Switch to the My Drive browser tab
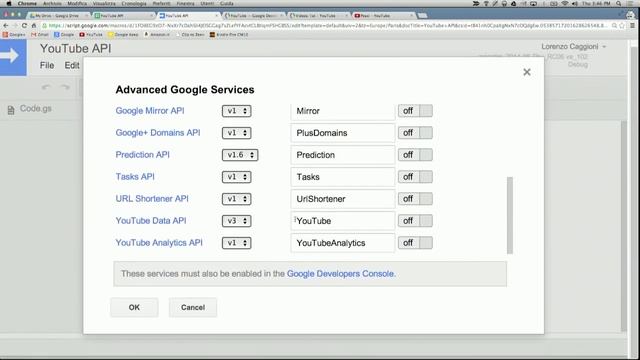Viewport: 640px width, 360px height. [59, 16]
